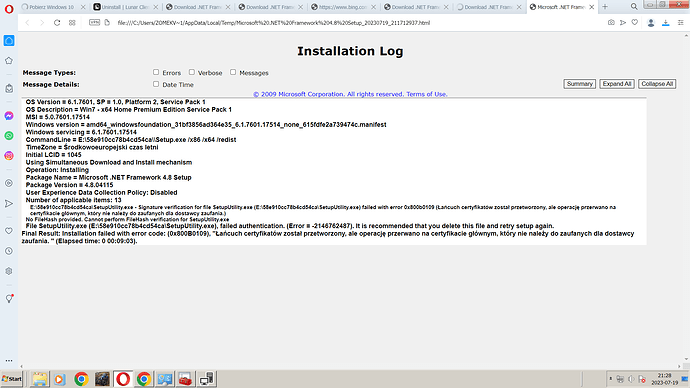Image resolution: width=690 pixels, height=388 pixels.
Task: Open the media player taskbar icon
Action: click(60, 379)
